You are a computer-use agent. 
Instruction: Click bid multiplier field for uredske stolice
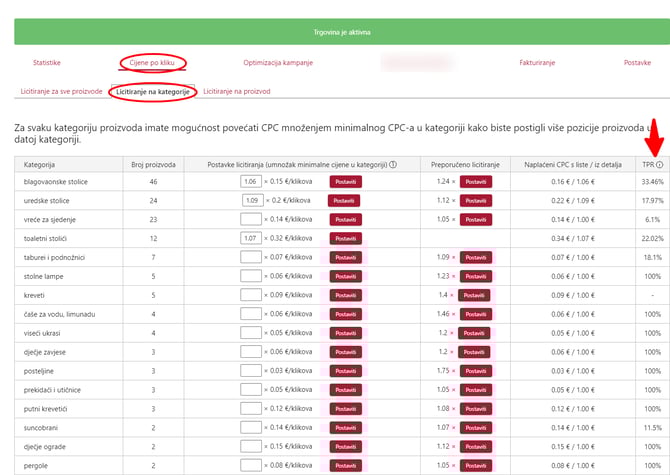[251, 200]
